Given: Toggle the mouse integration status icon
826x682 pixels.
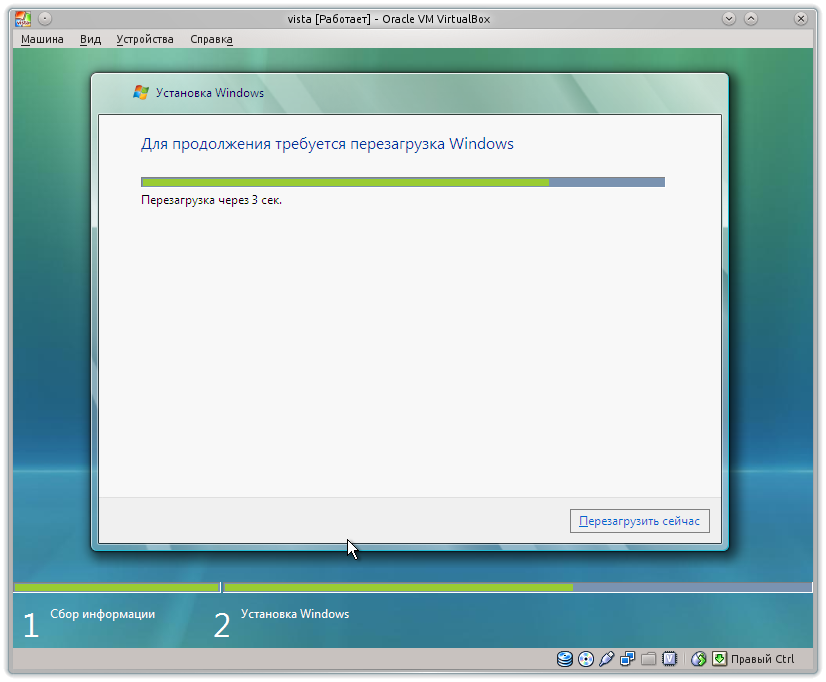Looking at the screenshot, I should [699, 659].
